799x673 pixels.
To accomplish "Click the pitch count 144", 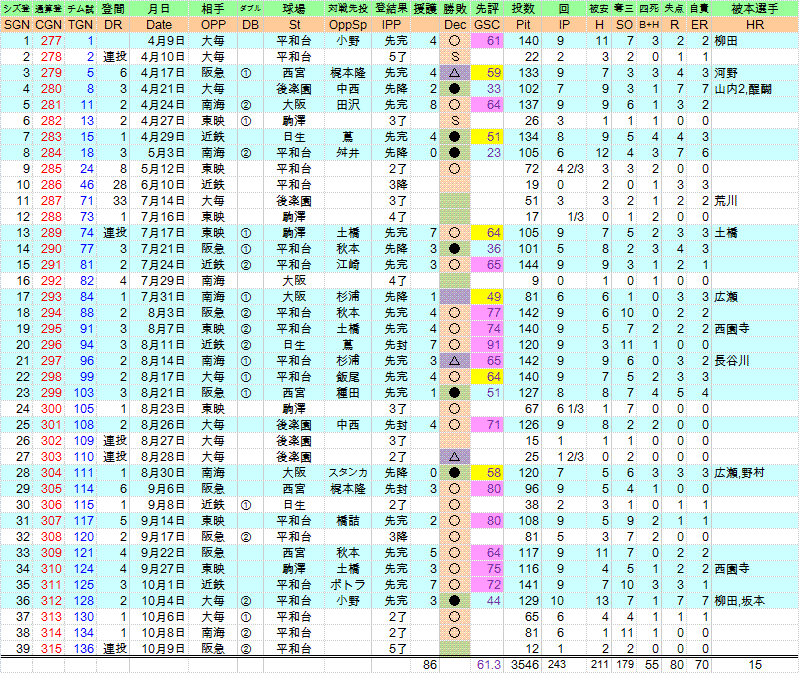I will tap(528, 264).
